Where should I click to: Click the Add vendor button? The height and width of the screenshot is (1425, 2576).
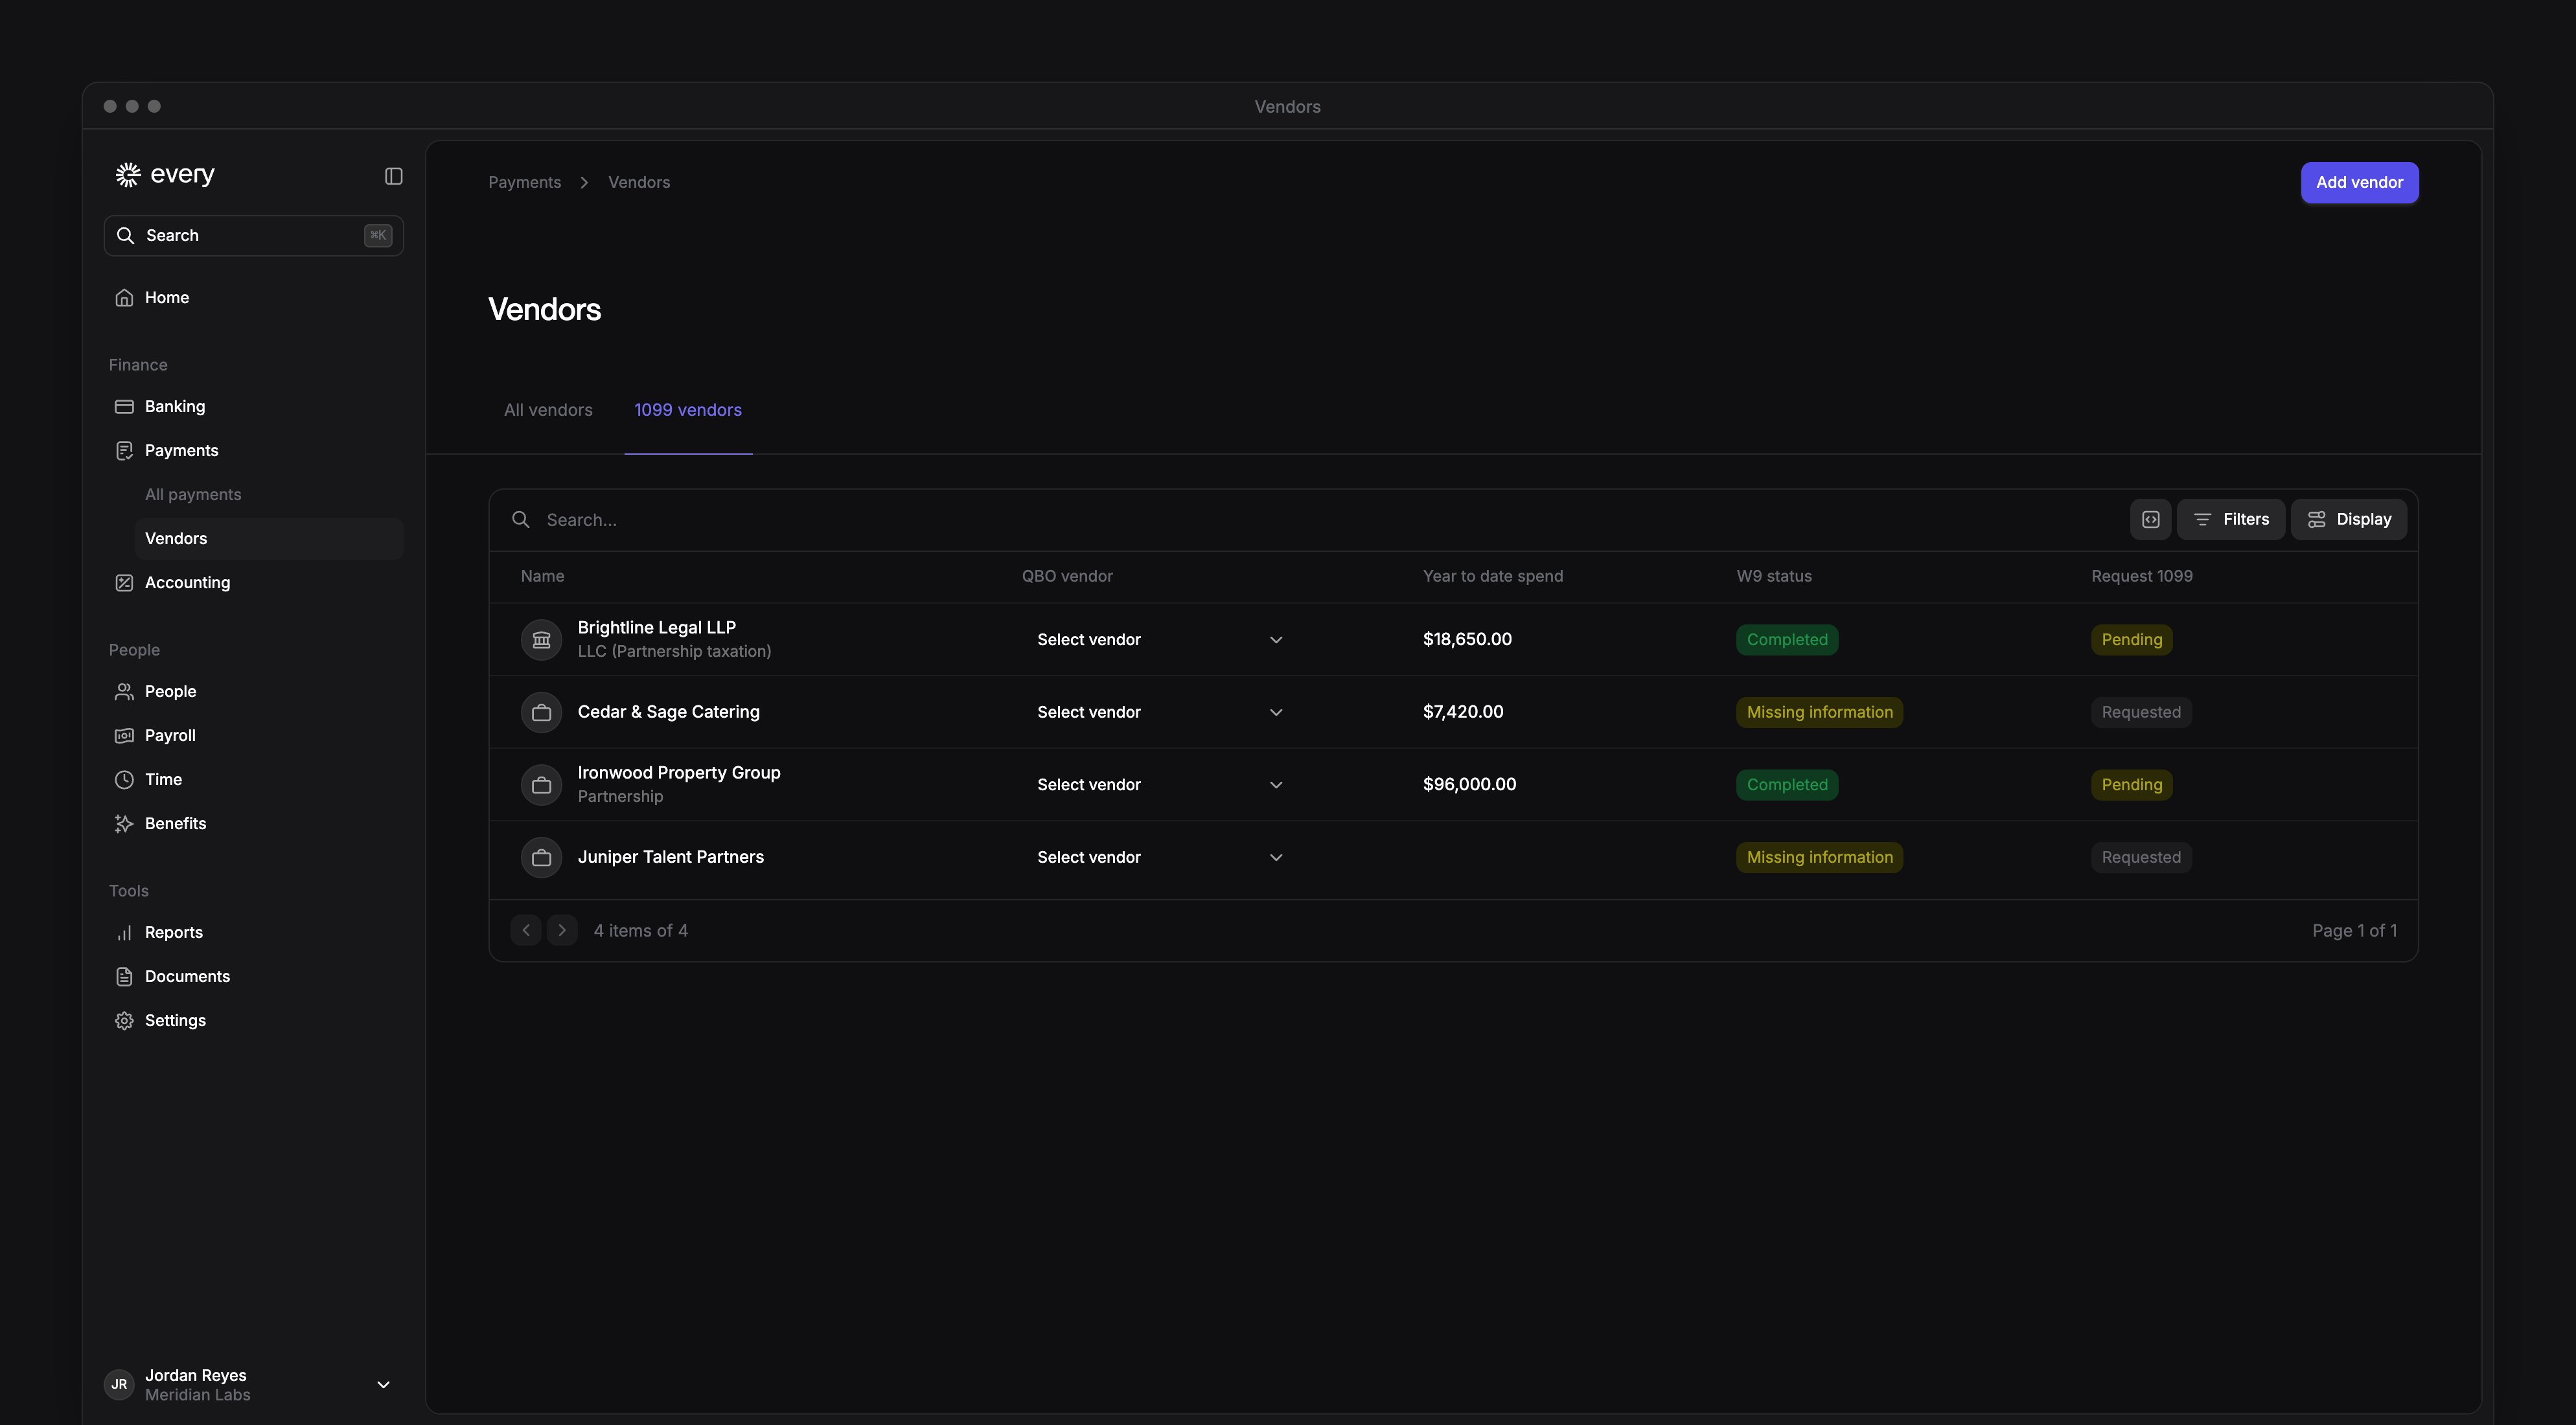pyautogui.click(x=2359, y=183)
